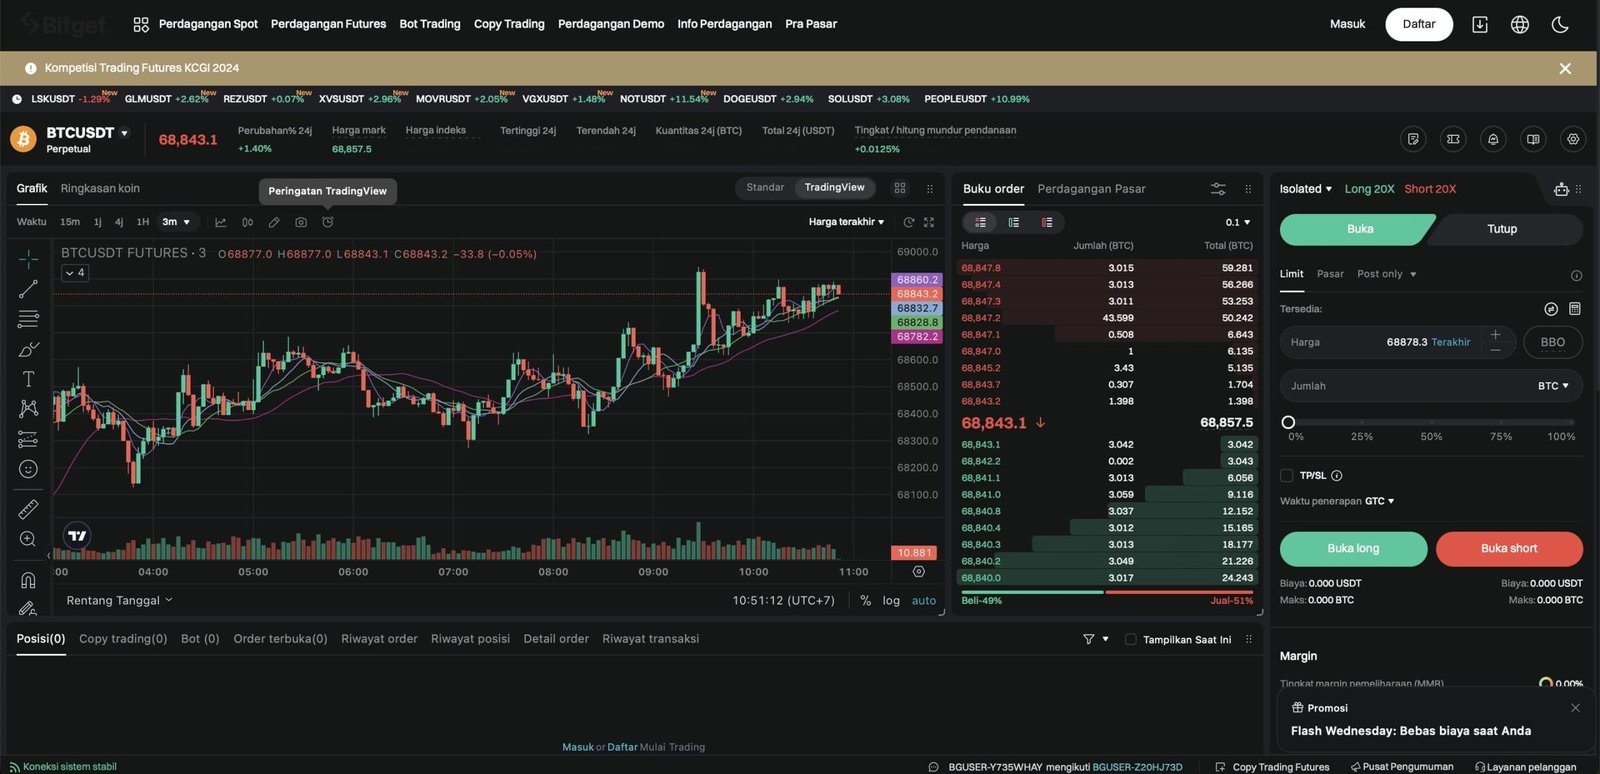Open the calculator icon next to Tersedia
The height and width of the screenshot is (774, 1600).
pos(1575,309)
